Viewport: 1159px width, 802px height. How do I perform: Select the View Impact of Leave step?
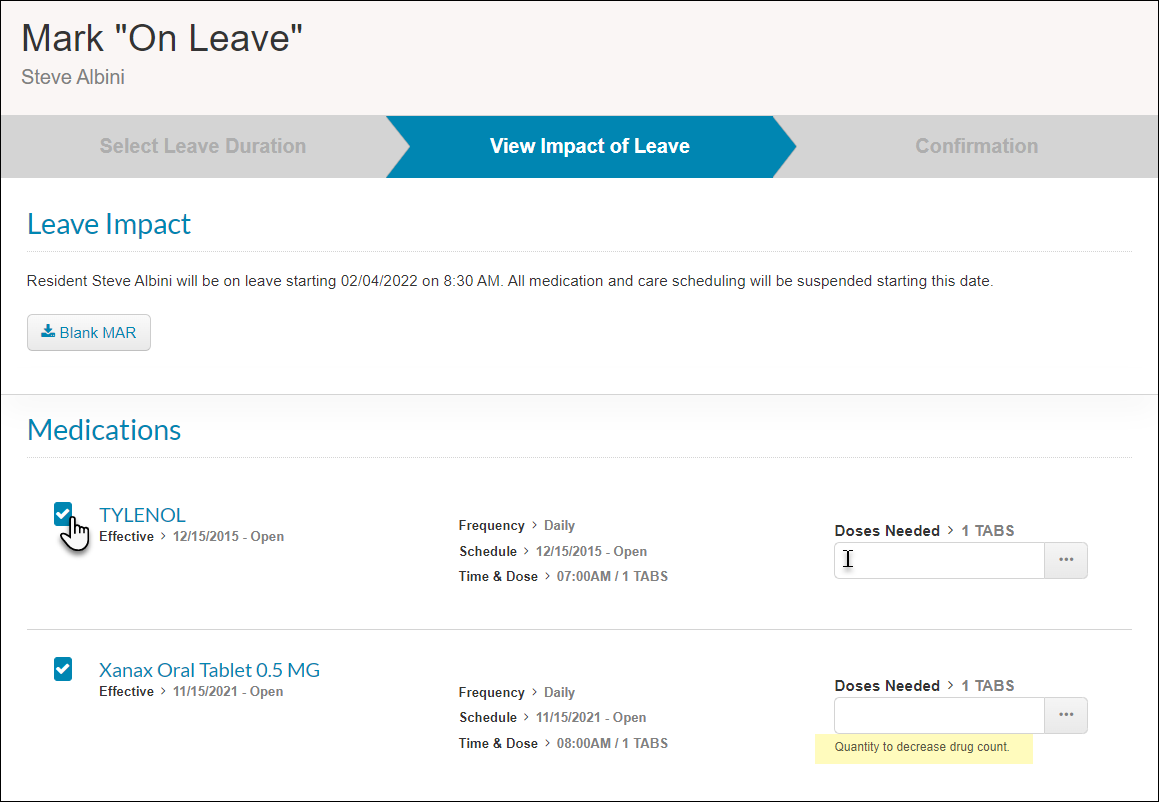589,146
